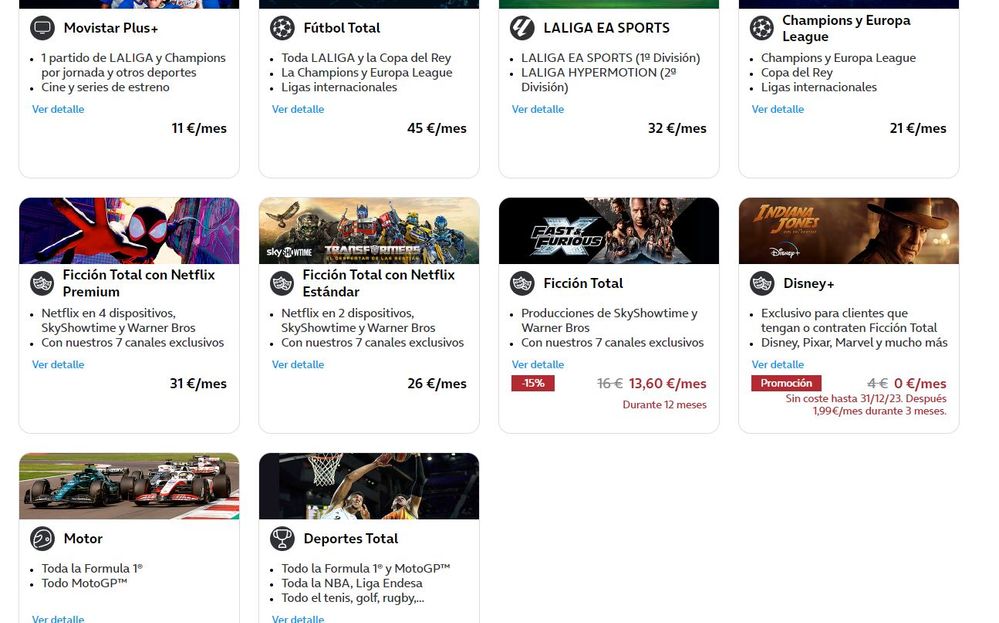Viewport: 999px width, 623px height.
Task: Click the theater masks icon beside Disney+
Action: point(762,283)
